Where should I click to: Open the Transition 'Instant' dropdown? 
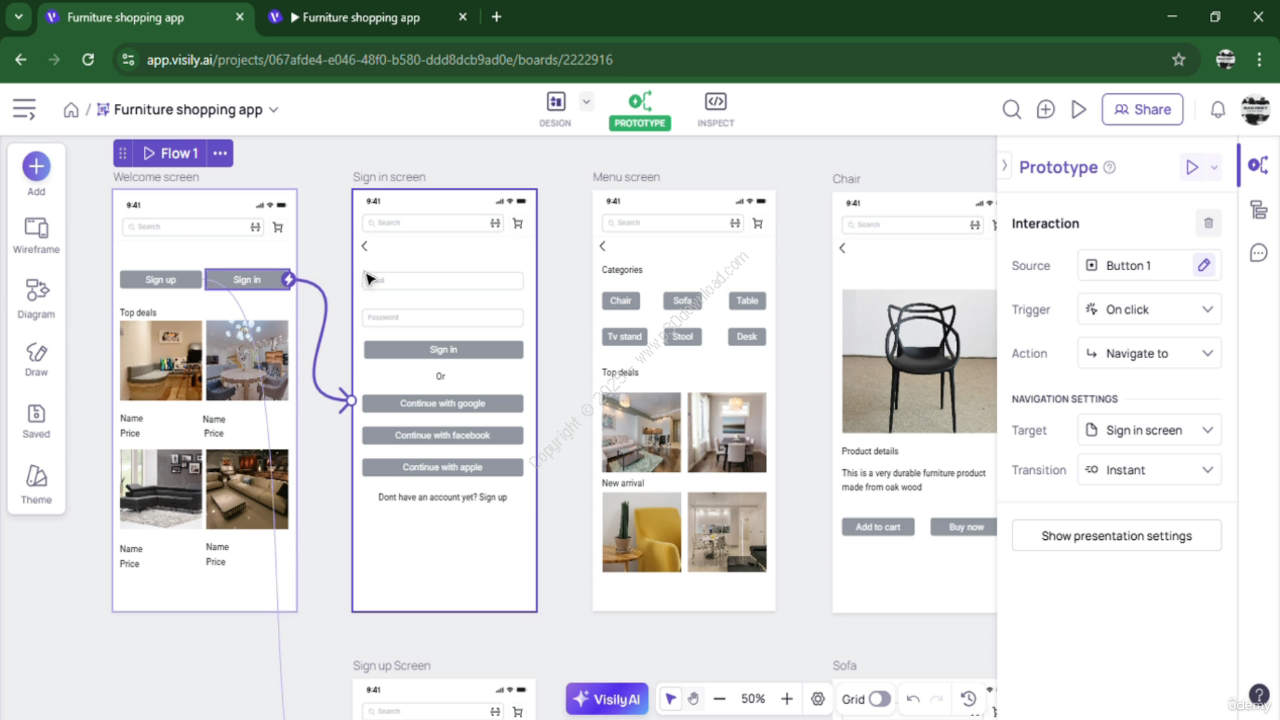(1149, 470)
